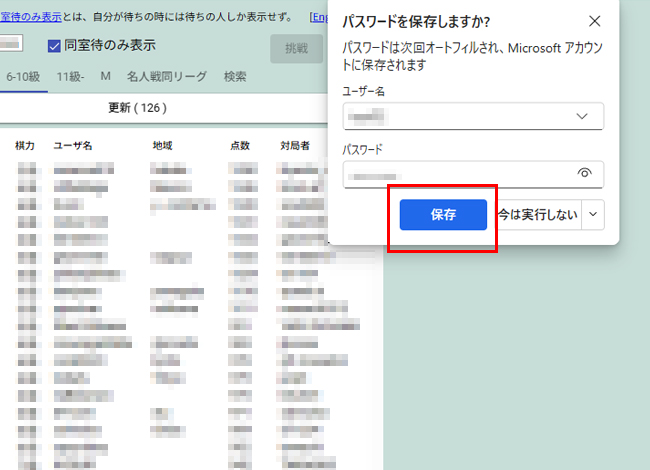Click the ユーザ名 column header

click(73, 146)
